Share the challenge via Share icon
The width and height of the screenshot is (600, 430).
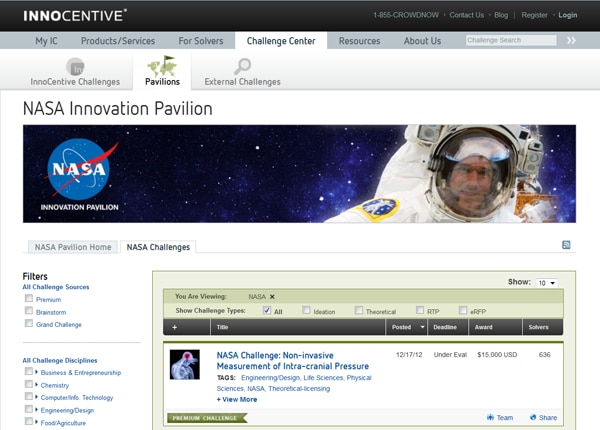pos(535,418)
